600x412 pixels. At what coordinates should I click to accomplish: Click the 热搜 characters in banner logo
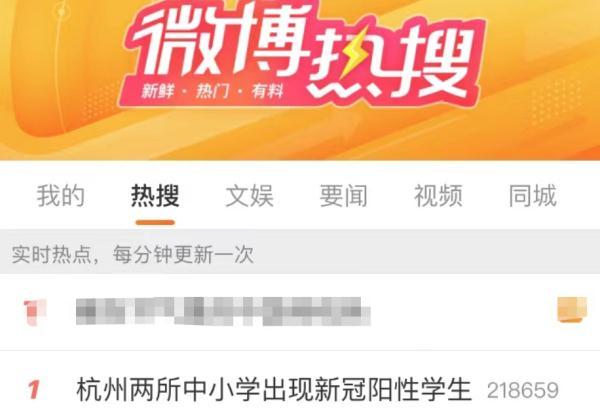click(x=392, y=61)
